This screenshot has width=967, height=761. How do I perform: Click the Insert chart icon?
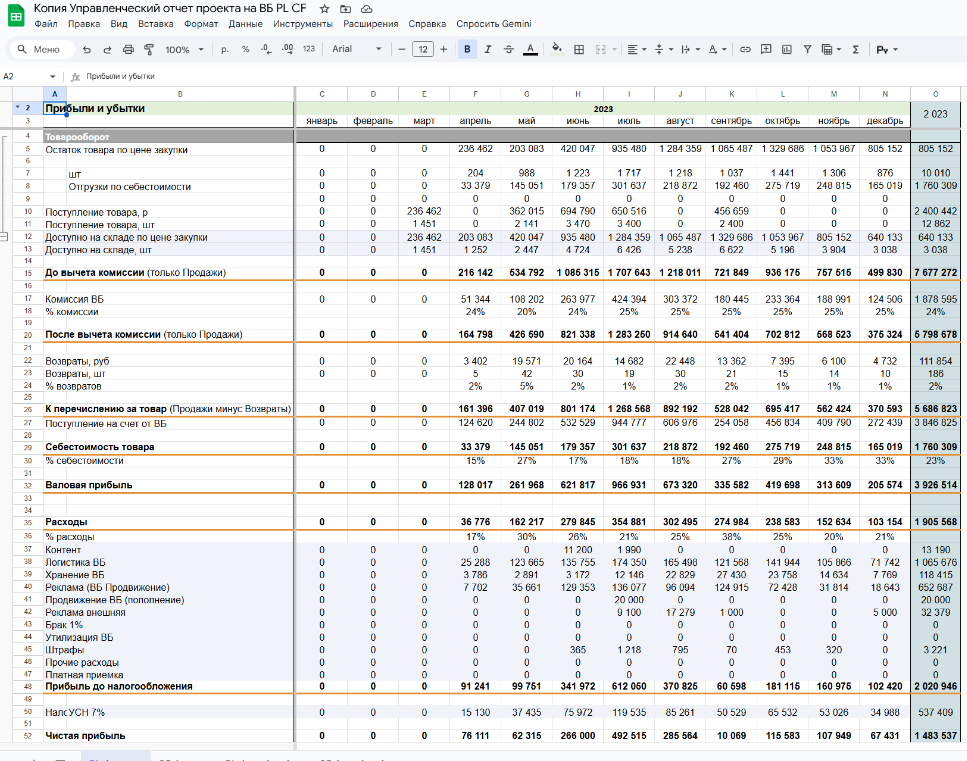click(787, 49)
